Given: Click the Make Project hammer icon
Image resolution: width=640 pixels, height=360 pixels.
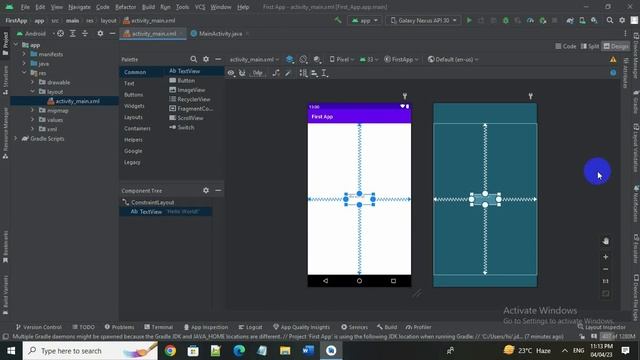Looking at the screenshot, I should (x=338, y=20).
